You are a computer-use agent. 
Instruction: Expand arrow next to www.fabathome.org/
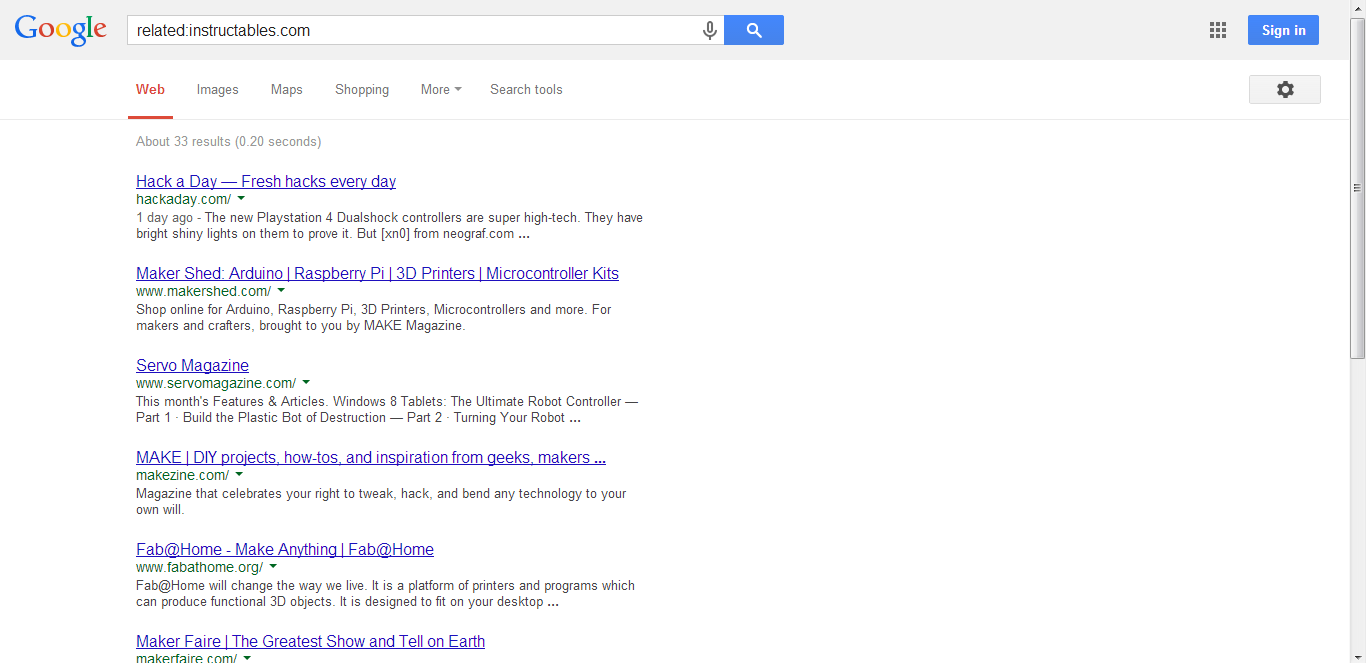(x=273, y=567)
